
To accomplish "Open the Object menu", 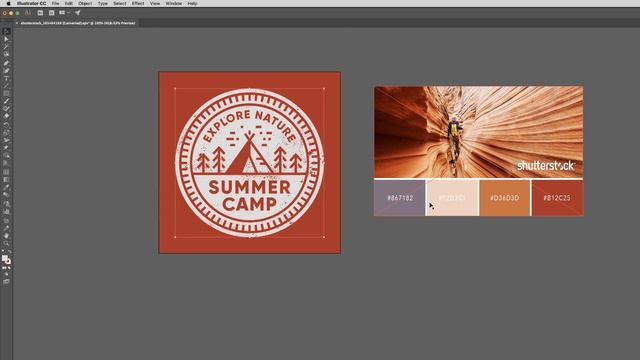I will [x=85, y=3].
